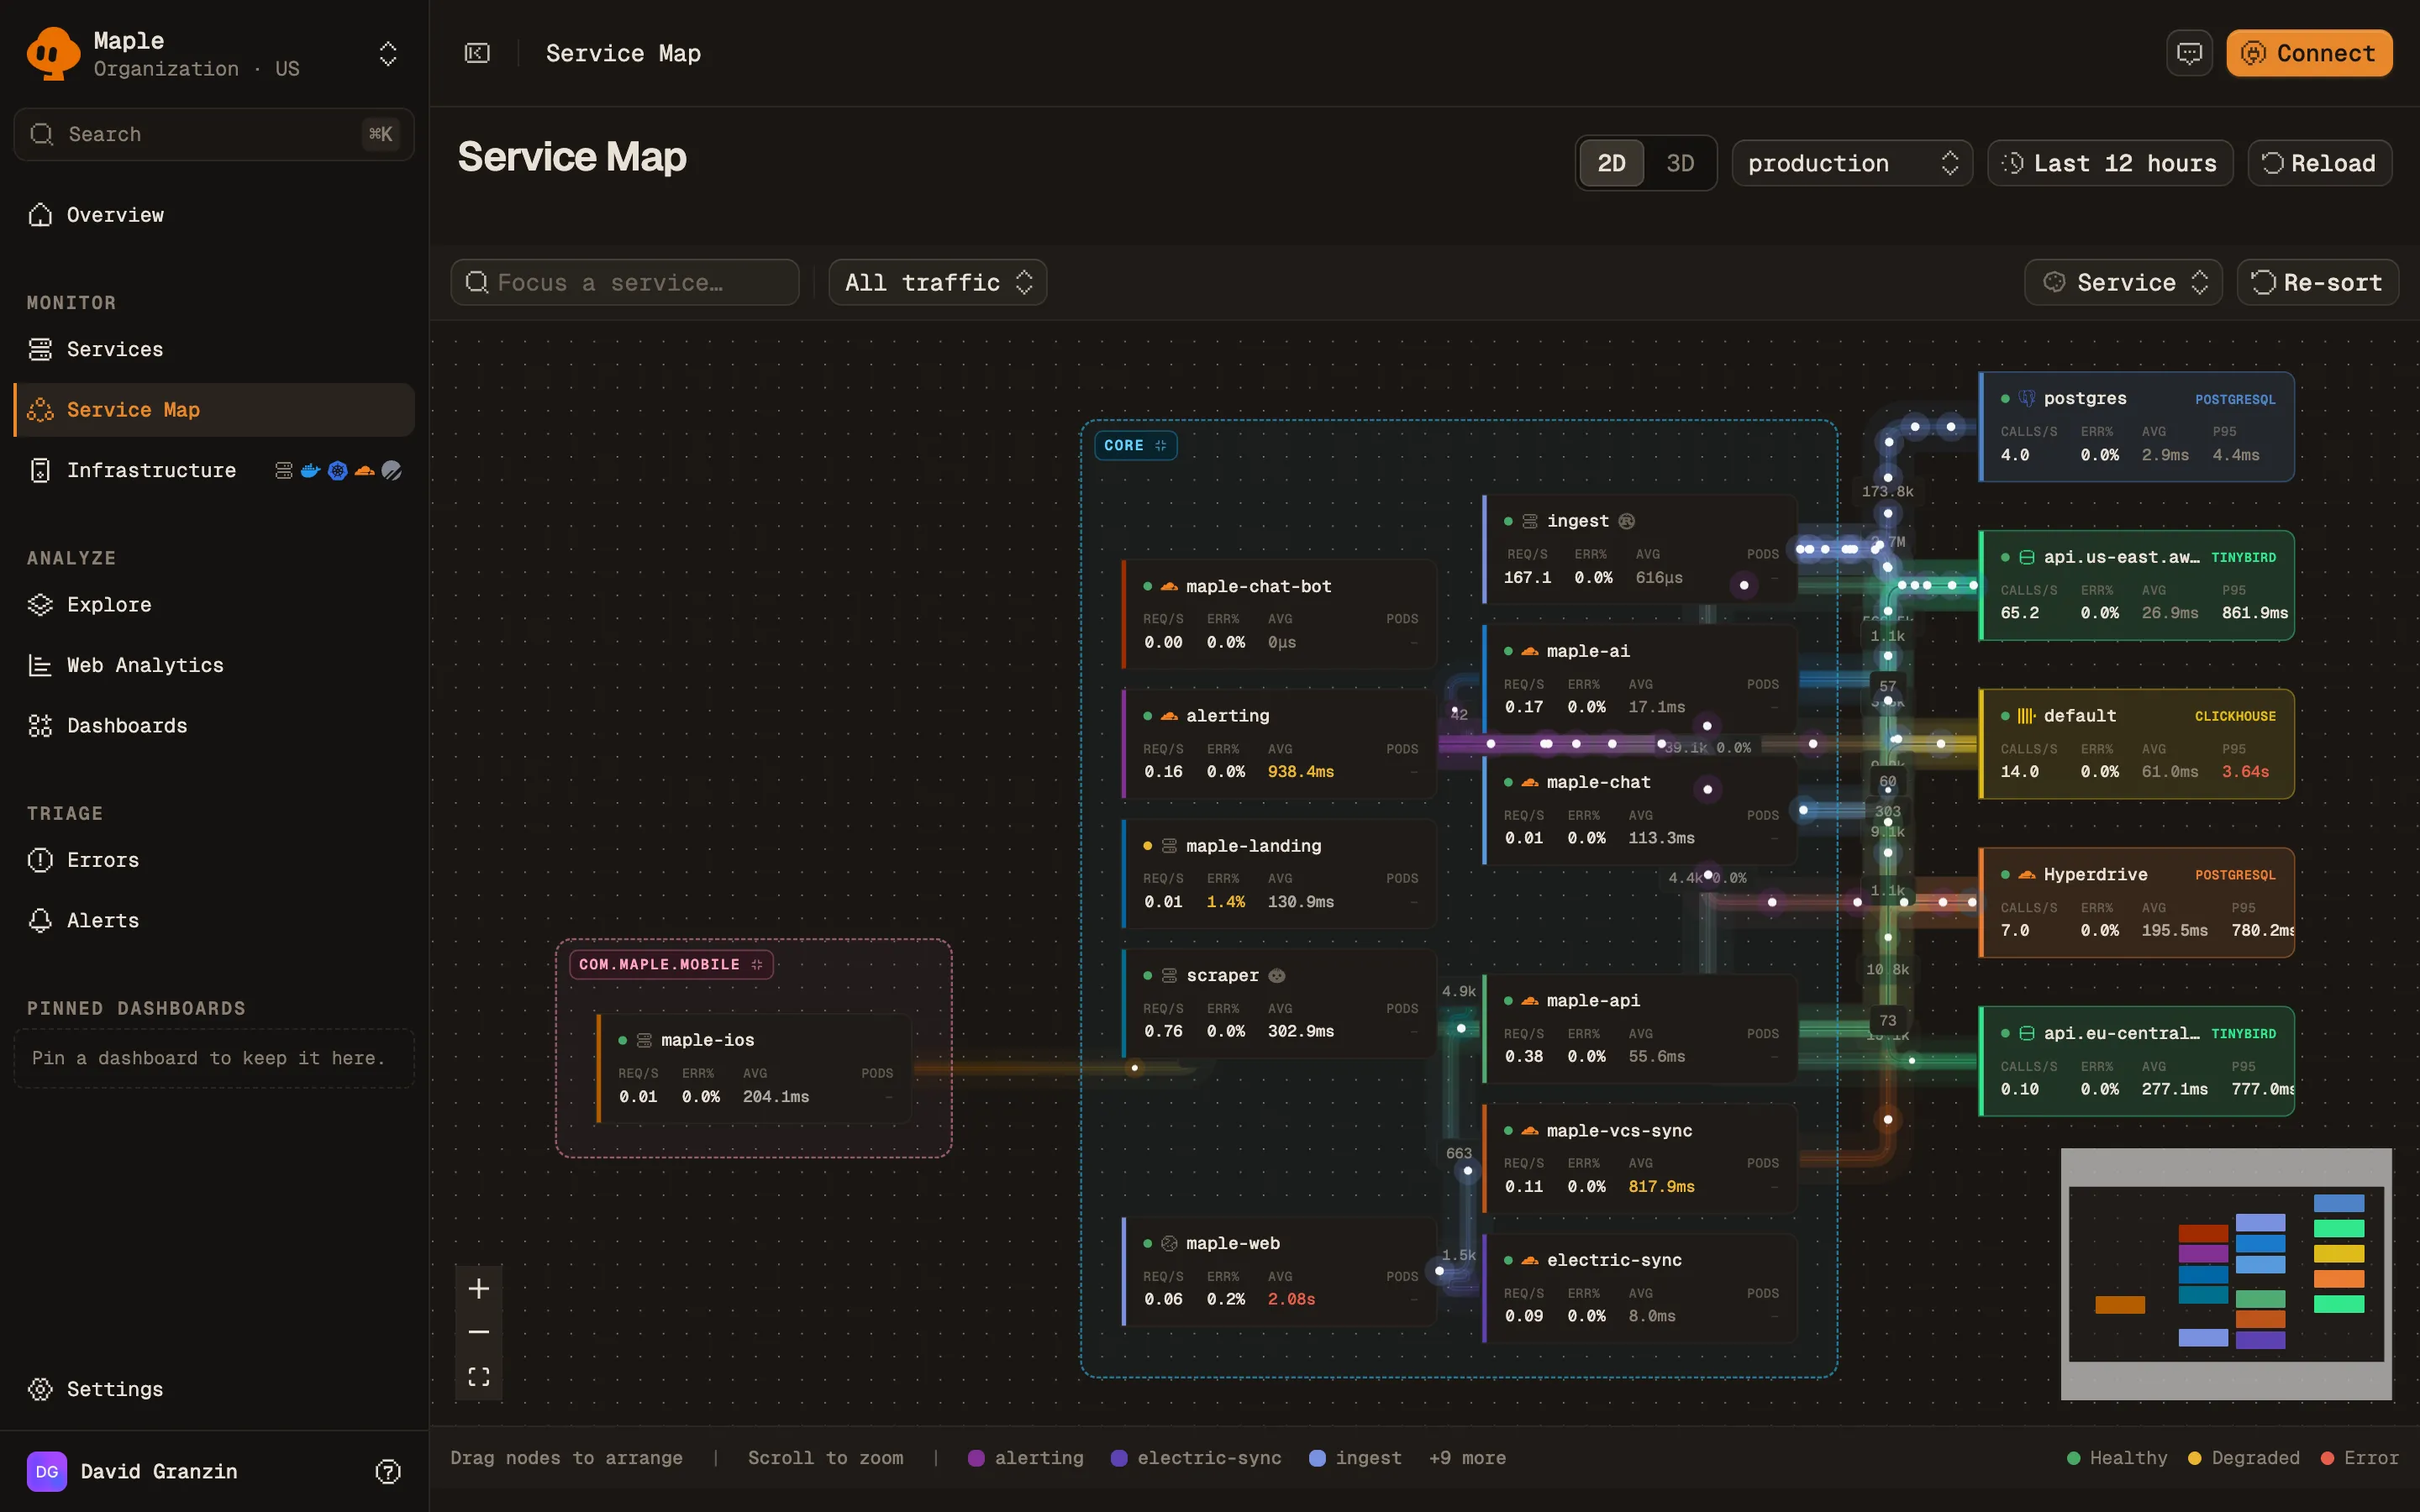The image size is (2420, 1512).
Task: Click the Cloudflare icon on maple-chat-bot
Action: (x=1169, y=587)
